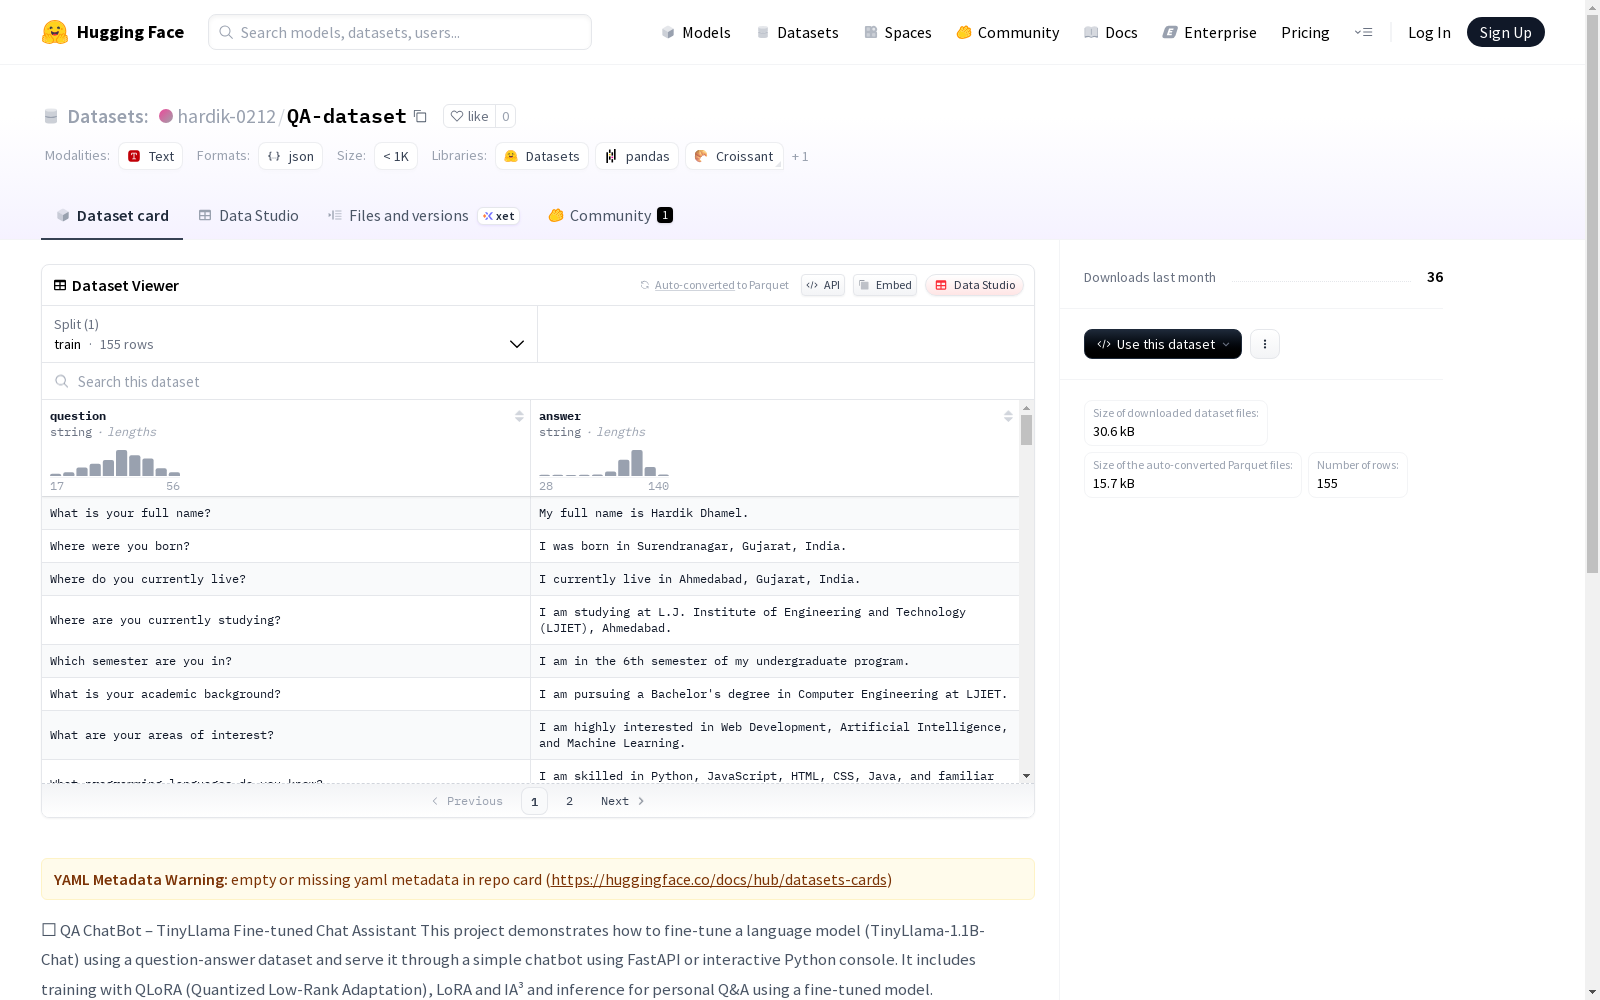
Task: Click the Hugging Face logo icon
Action: (55, 32)
